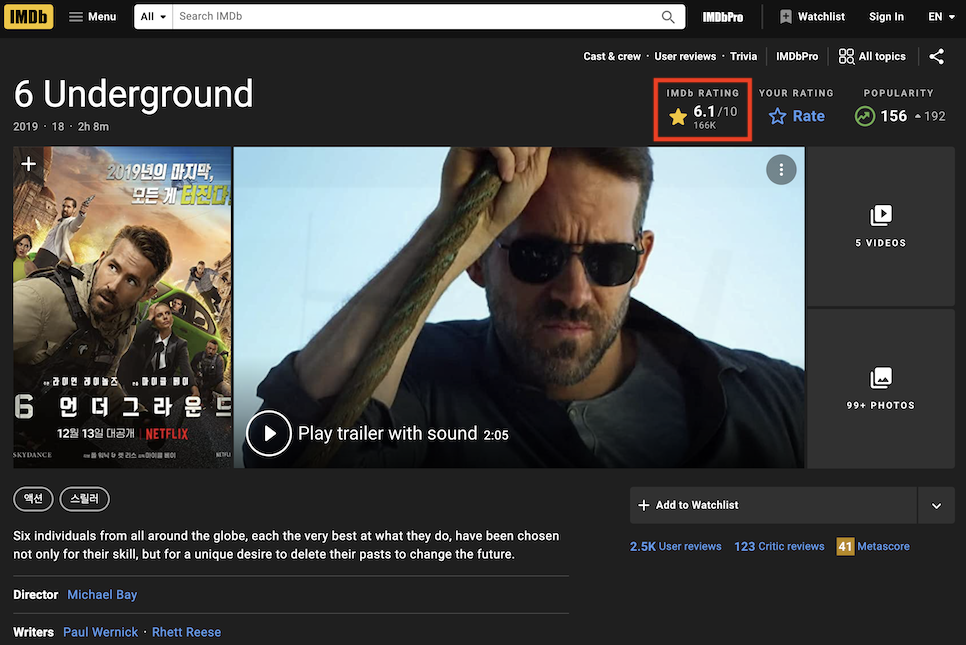Open writer Paul Wernick's page
966x645 pixels.
100,632
